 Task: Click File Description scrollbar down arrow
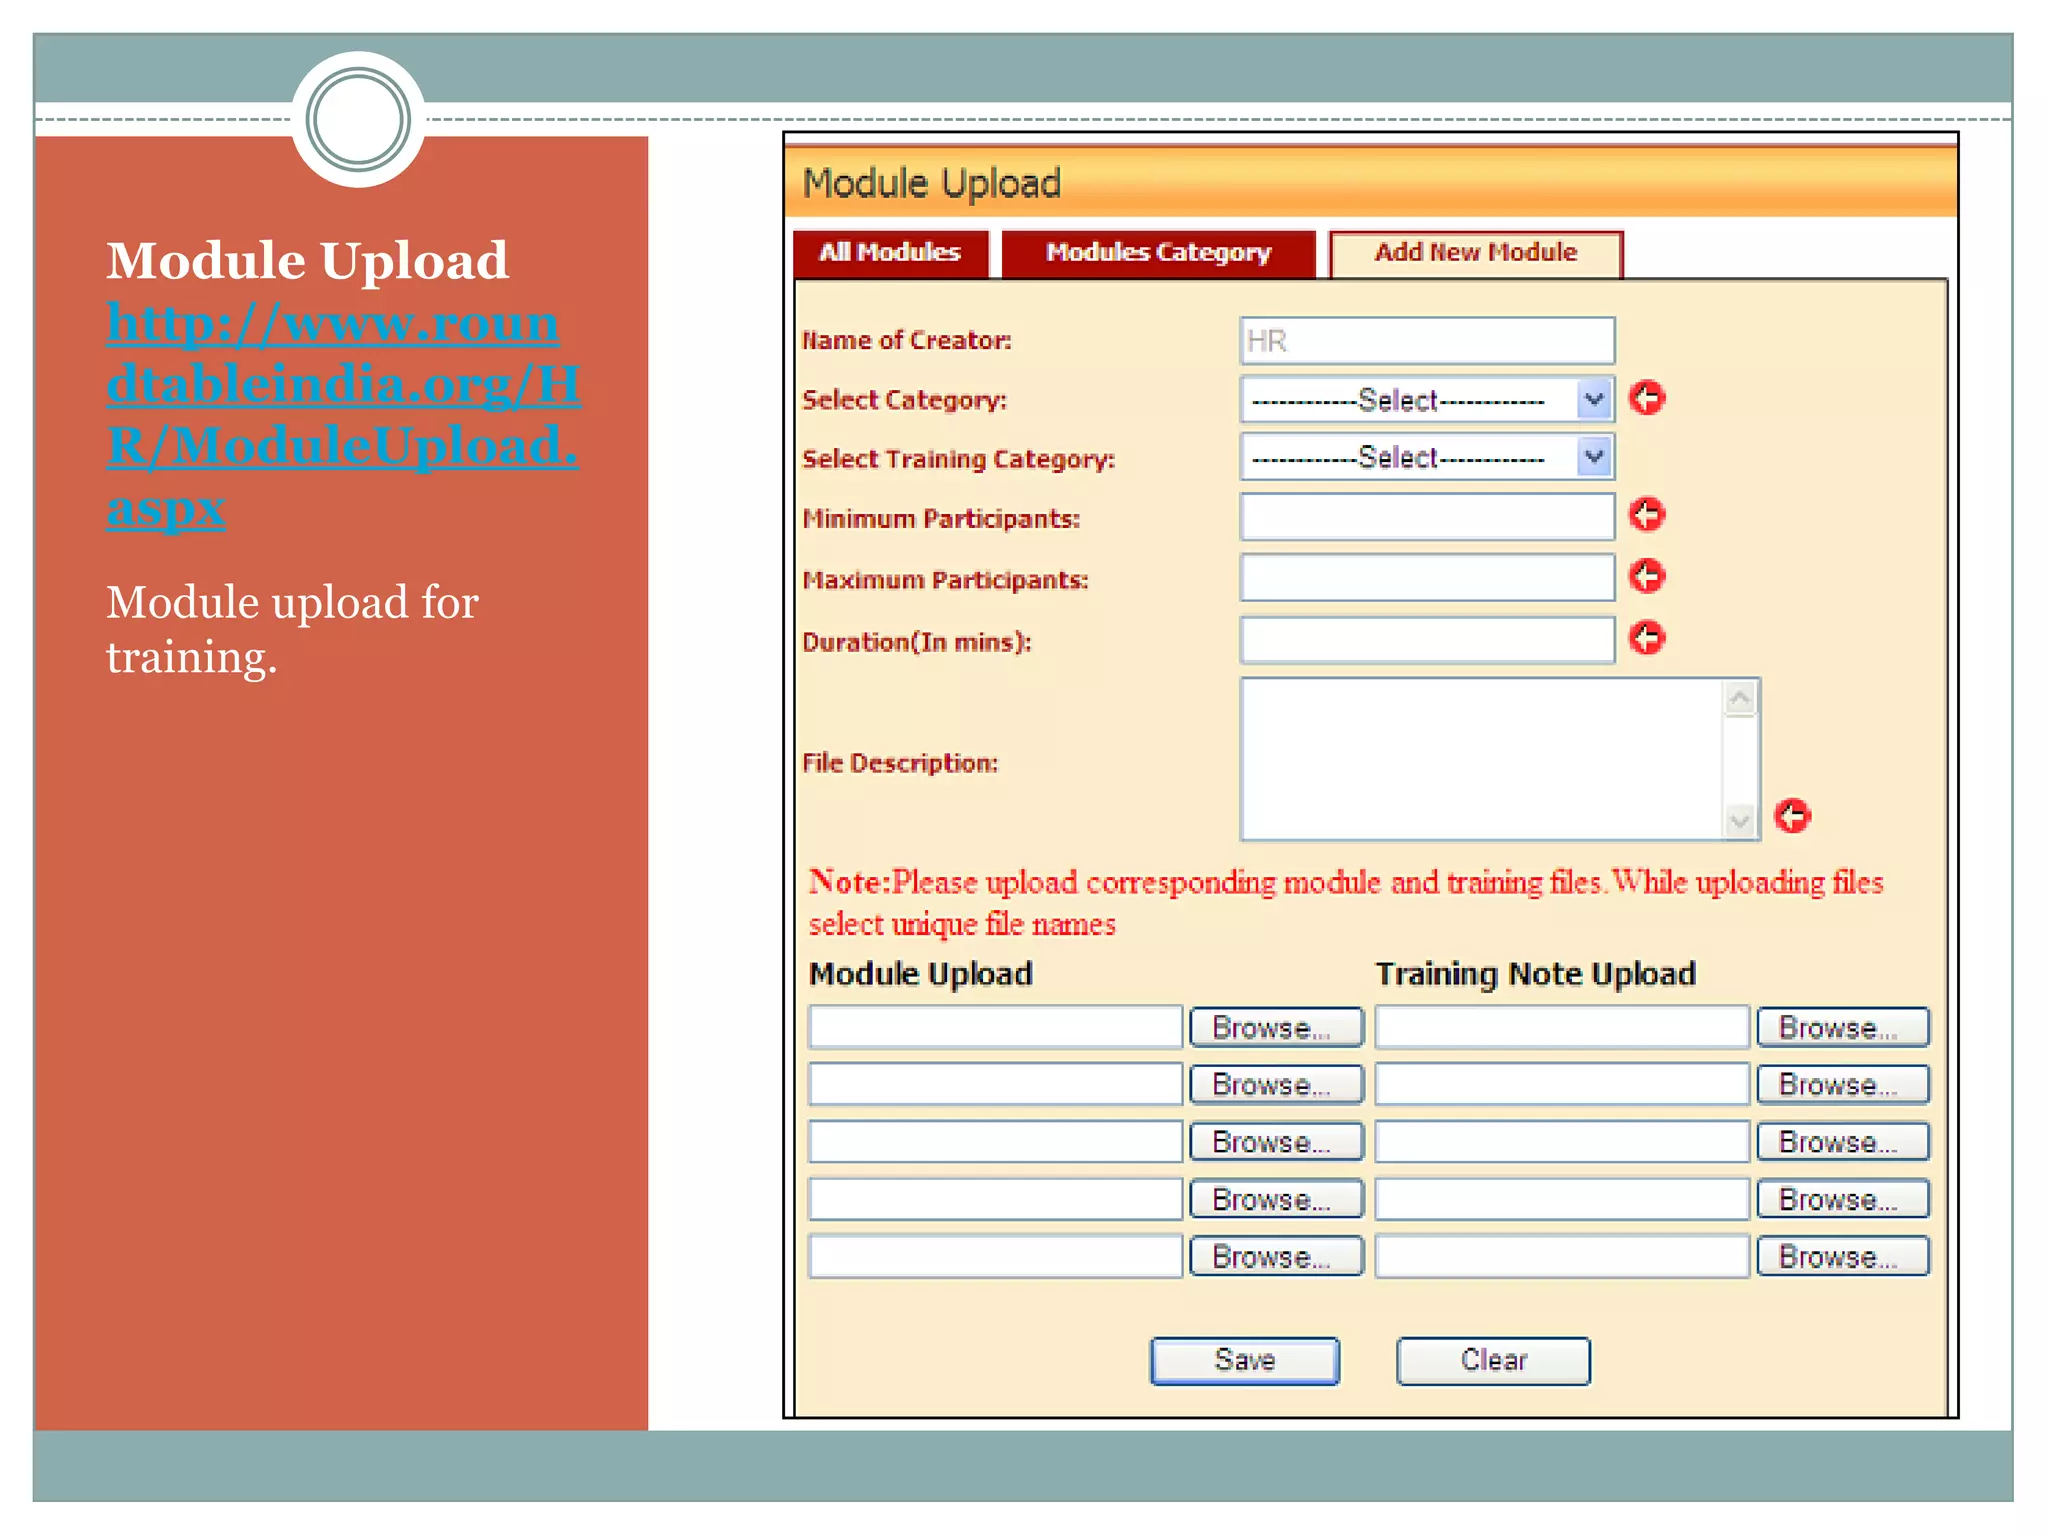tap(1740, 821)
